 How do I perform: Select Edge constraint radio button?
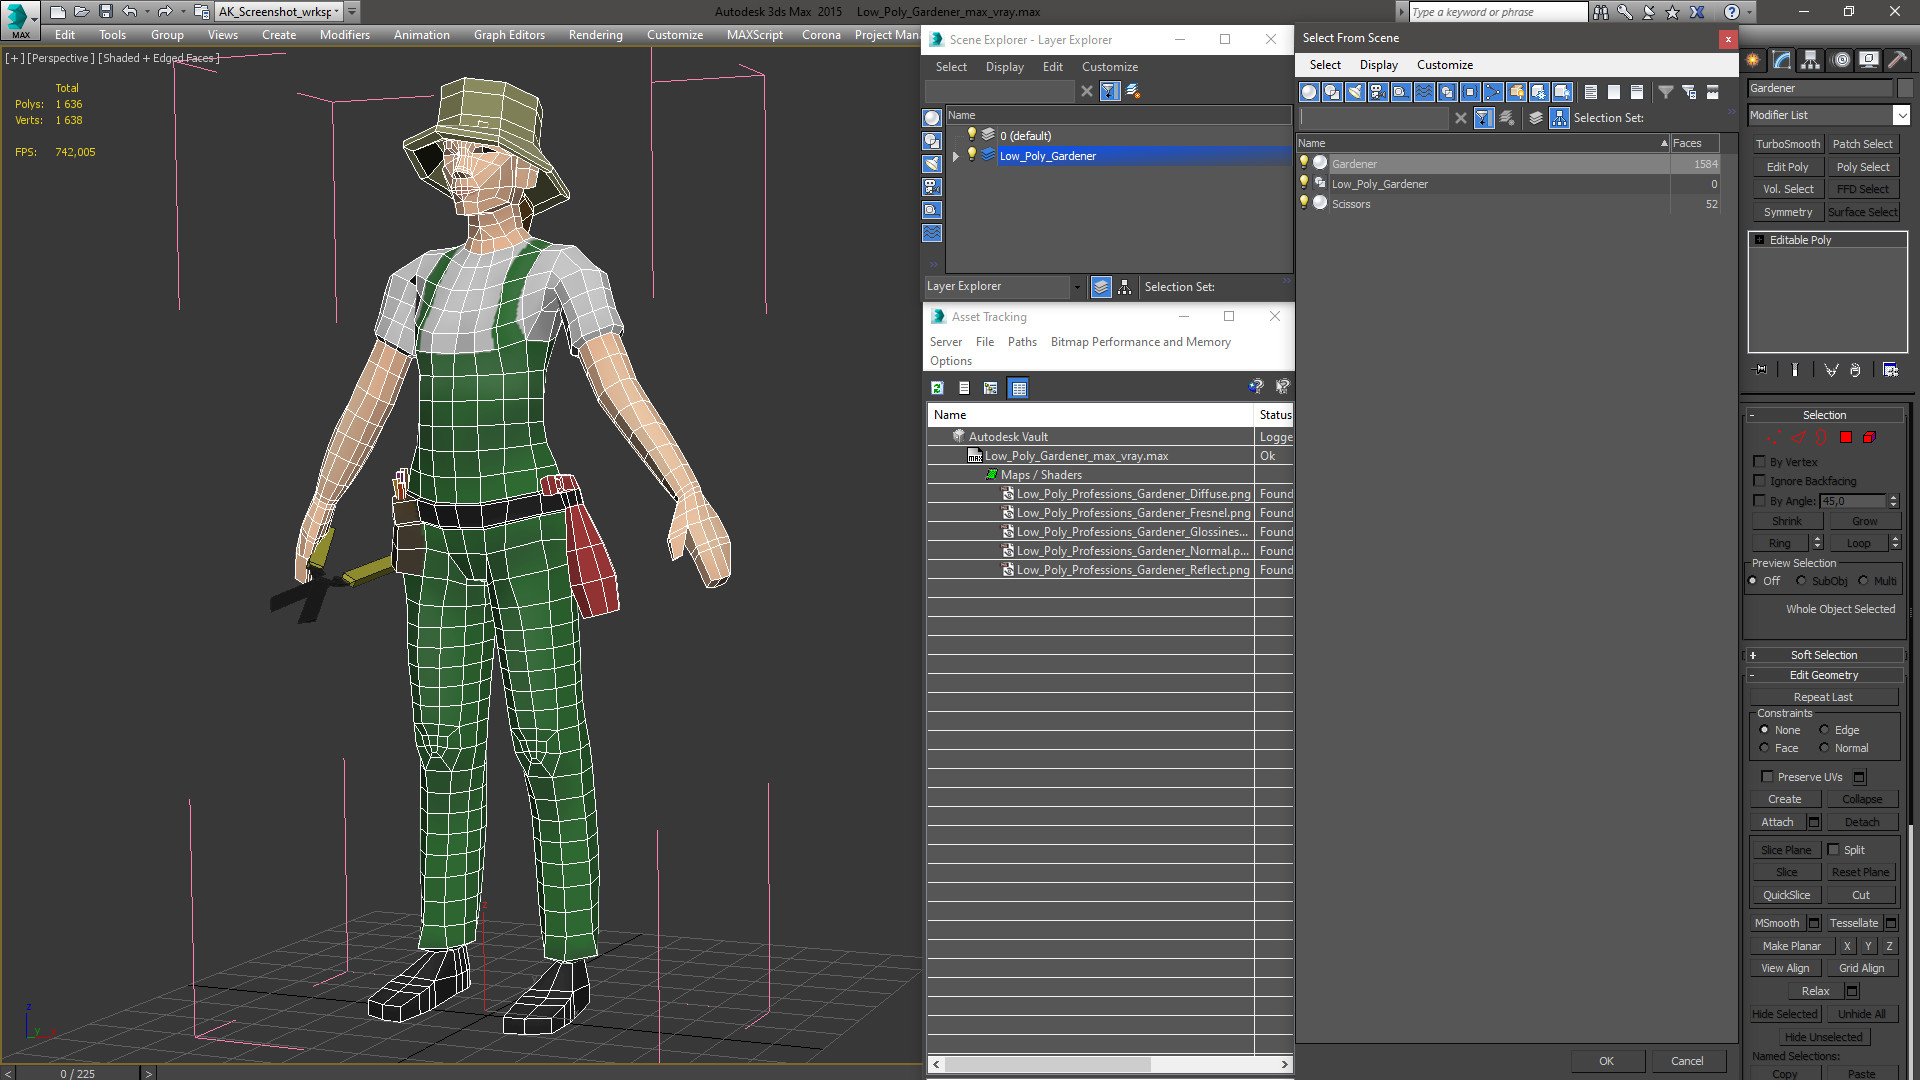(x=1824, y=730)
